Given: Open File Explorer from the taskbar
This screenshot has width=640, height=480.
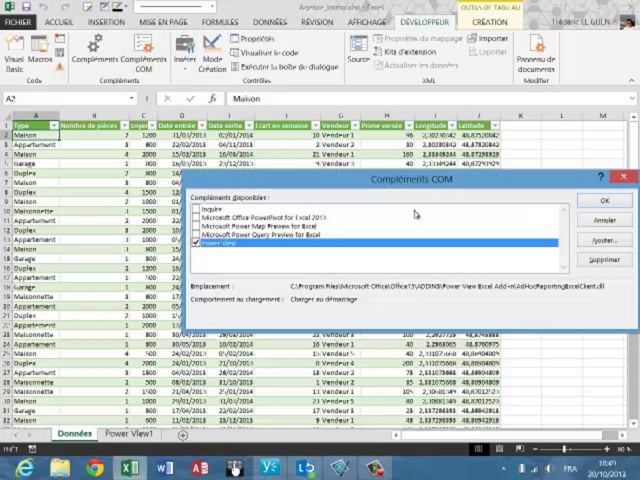Looking at the screenshot, I should click(60, 468).
